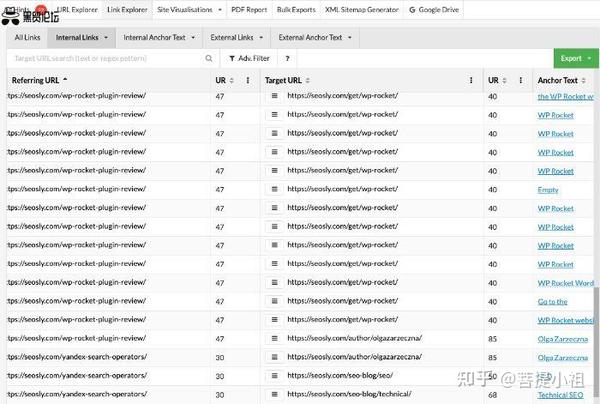Select the UR value '68'
This screenshot has height=404, width=600.
(492, 395)
